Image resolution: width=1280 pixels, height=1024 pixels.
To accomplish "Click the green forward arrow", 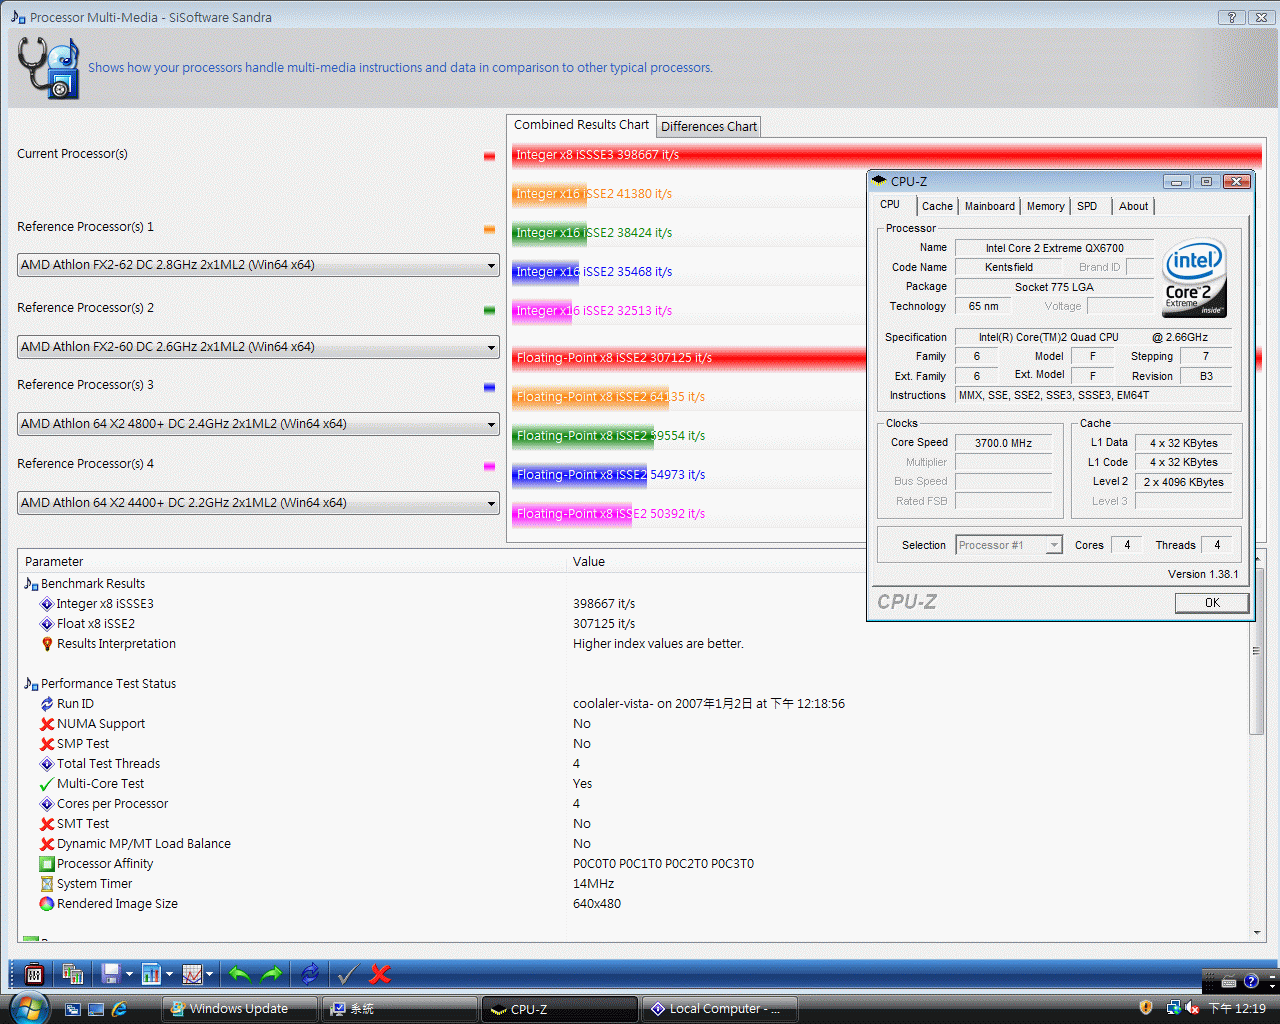I will [x=271, y=974].
